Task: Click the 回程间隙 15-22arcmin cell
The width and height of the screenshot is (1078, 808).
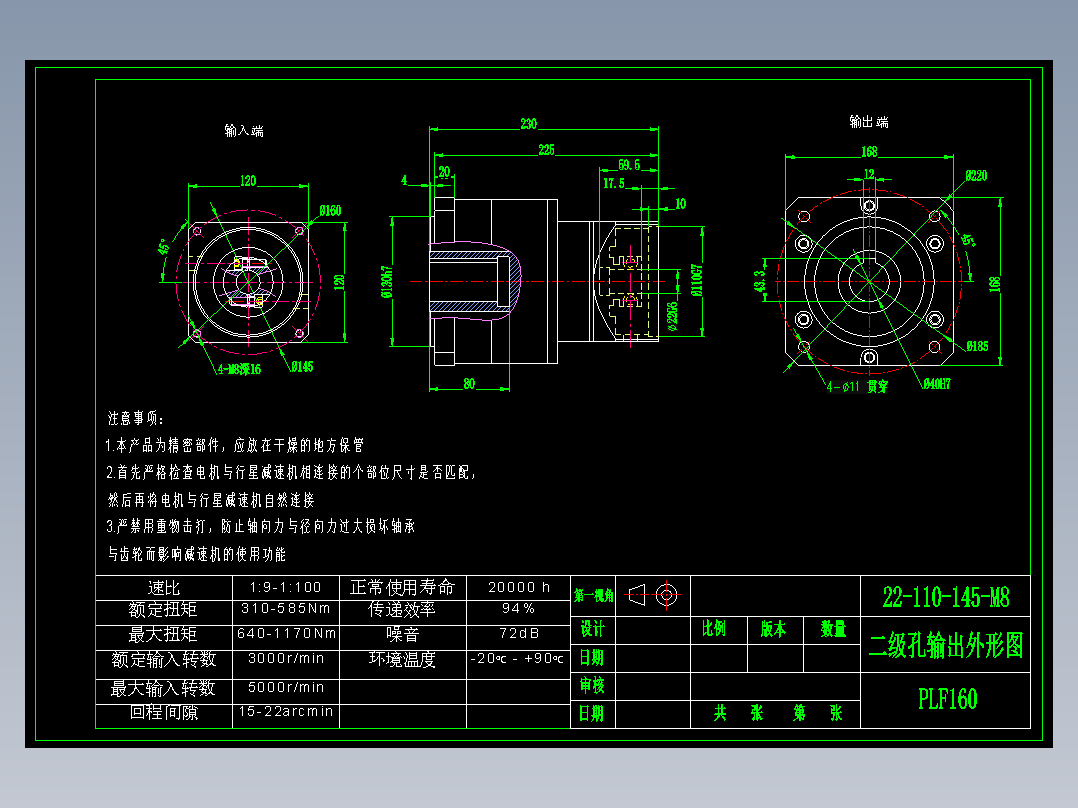Action: click(x=285, y=712)
